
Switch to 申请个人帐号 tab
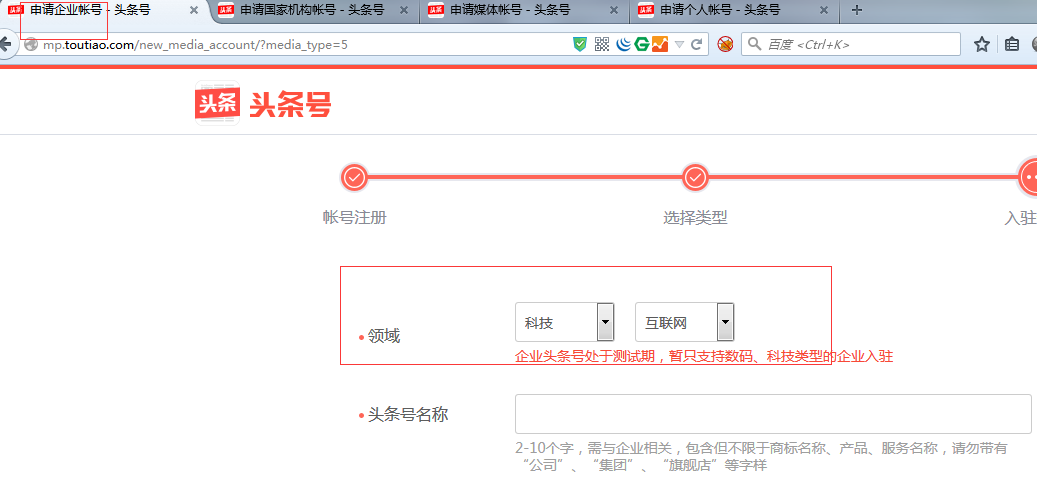click(721, 11)
